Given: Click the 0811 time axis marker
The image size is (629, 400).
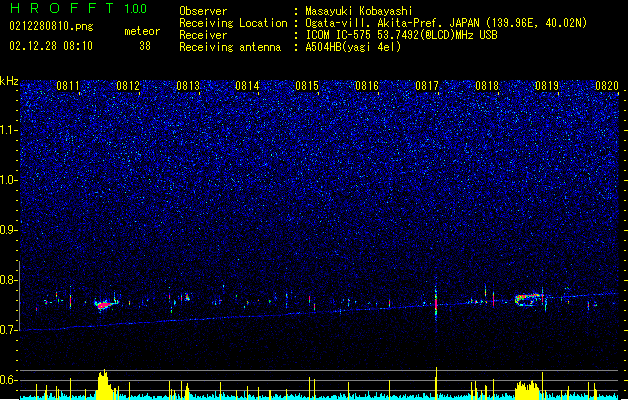Looking at the screenshot, I should tap(68, 86).
